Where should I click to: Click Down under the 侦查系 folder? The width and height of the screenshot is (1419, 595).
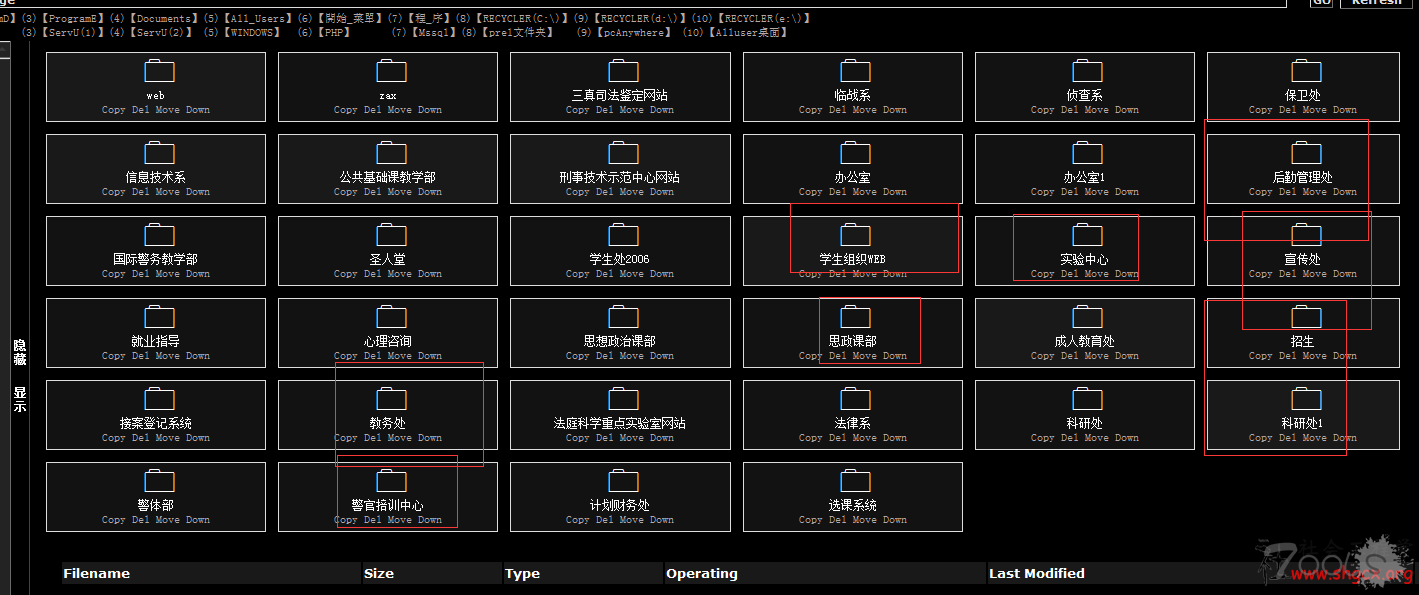click(1127, 110)
